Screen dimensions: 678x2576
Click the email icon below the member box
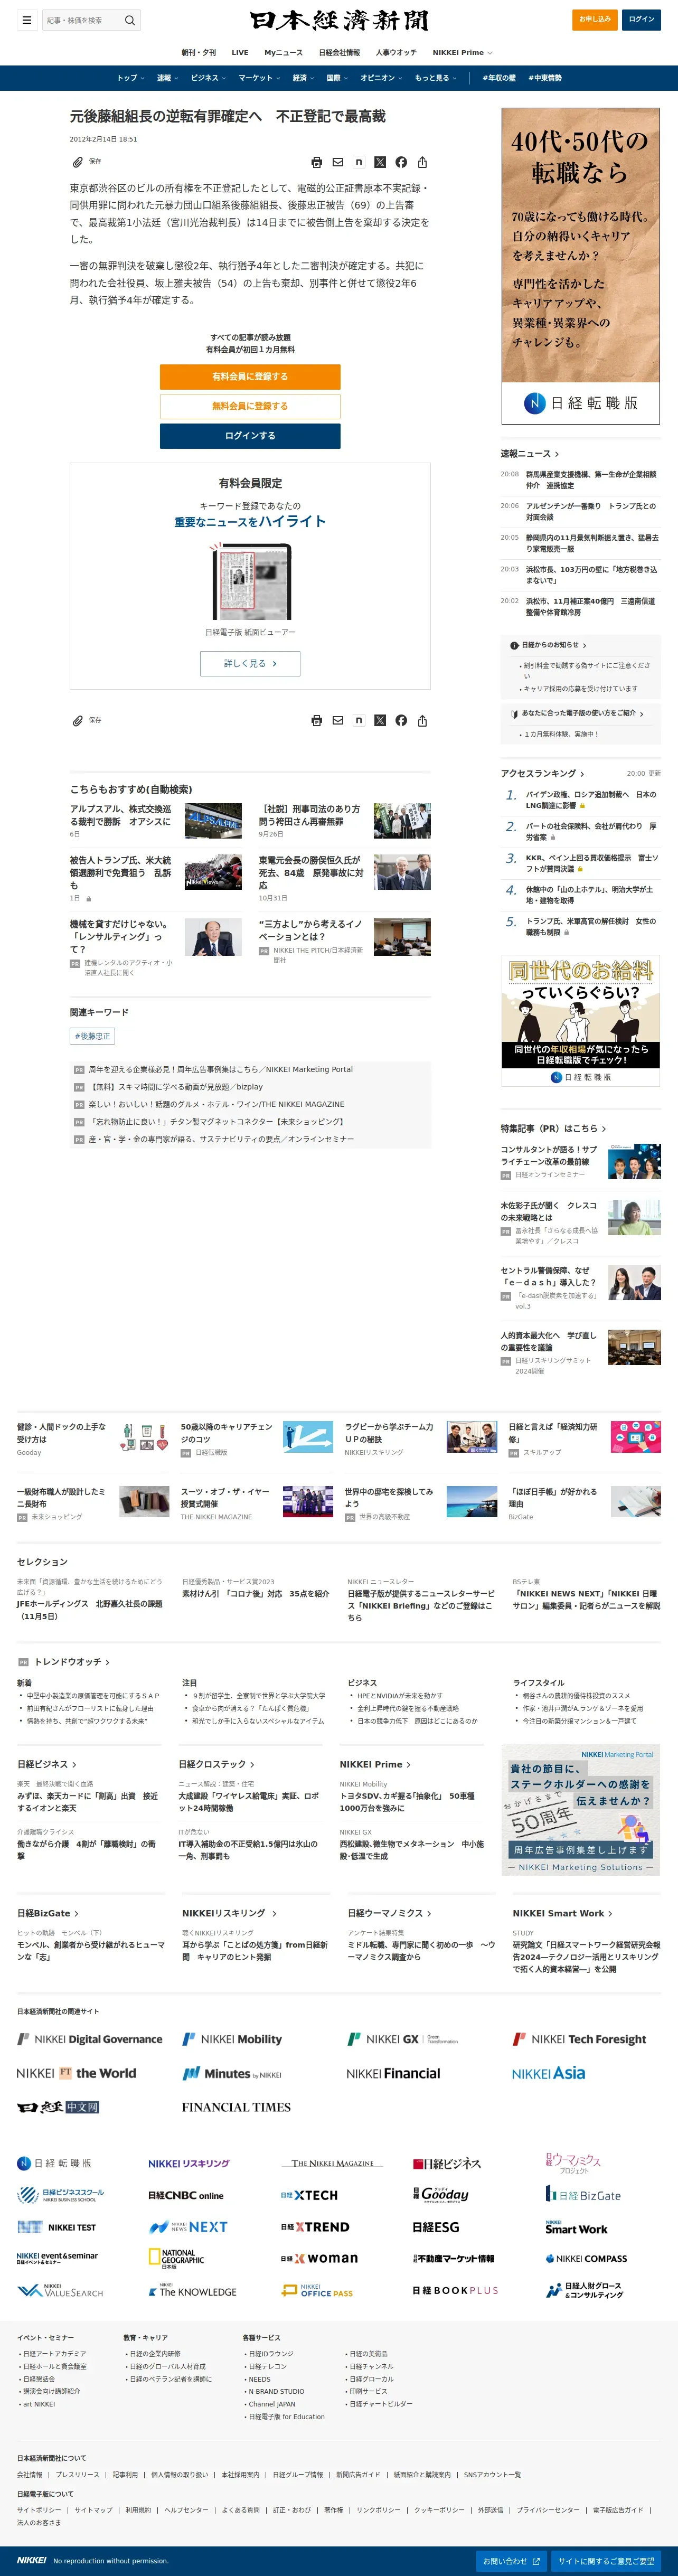coord(338,720)
